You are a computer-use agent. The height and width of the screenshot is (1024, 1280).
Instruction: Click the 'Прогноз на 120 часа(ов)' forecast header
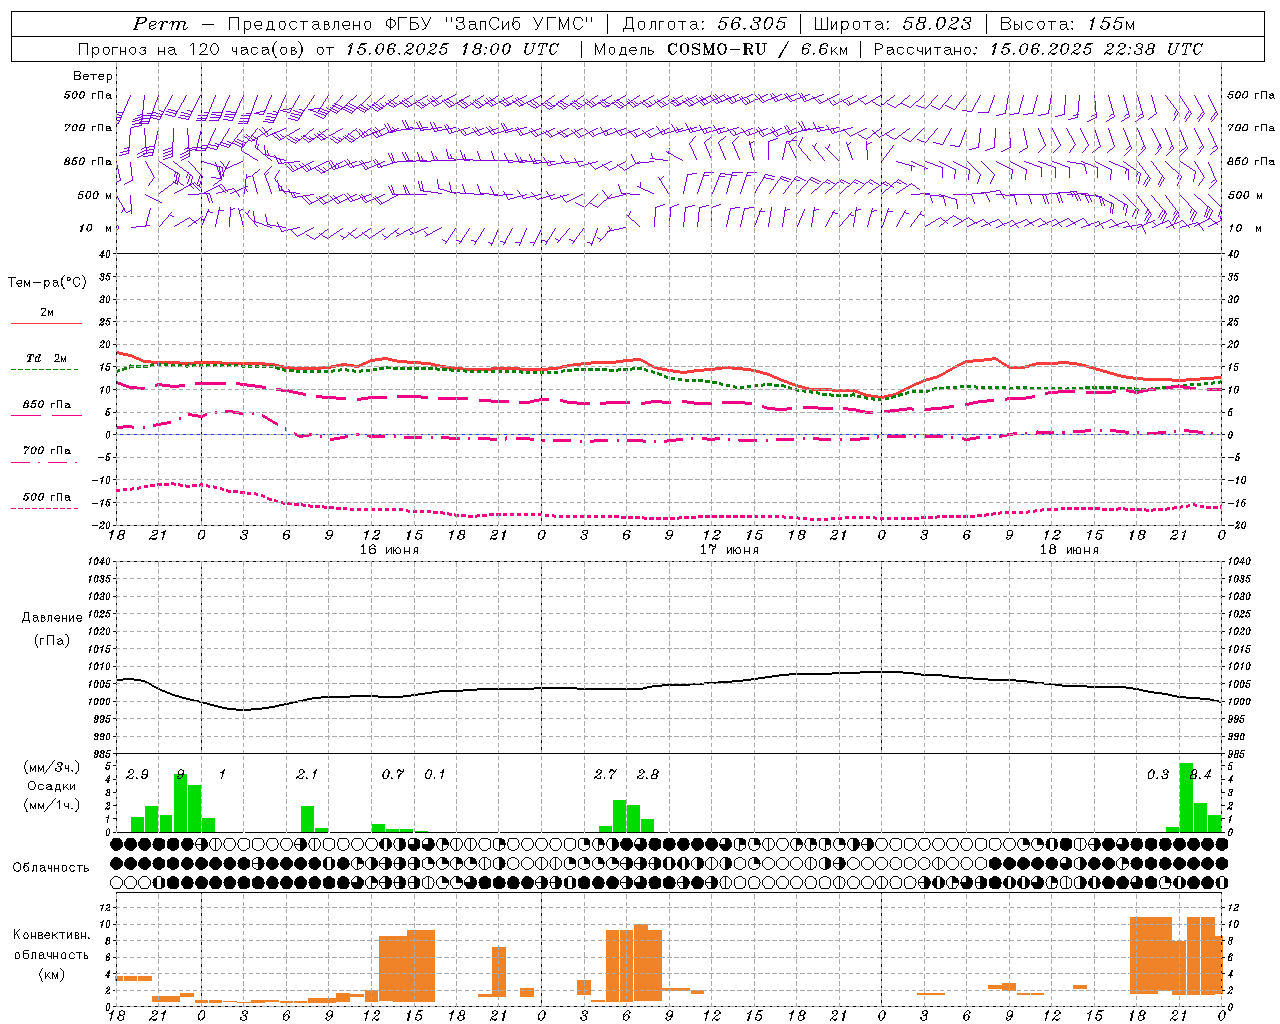coord(191,49)
